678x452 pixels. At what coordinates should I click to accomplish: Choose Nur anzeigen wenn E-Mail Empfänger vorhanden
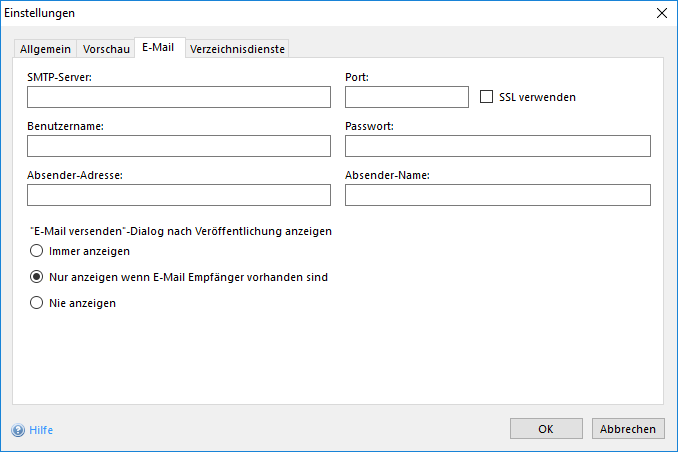37,277
